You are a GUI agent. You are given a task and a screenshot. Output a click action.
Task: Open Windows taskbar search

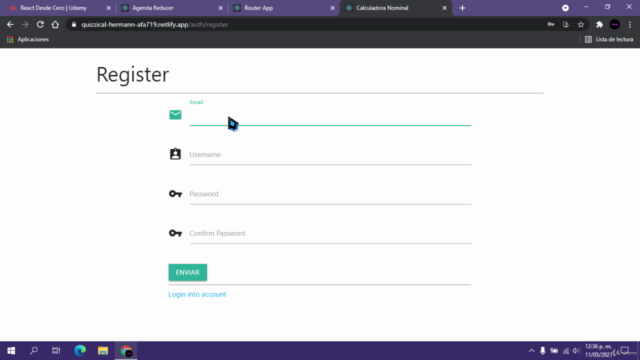34,351
